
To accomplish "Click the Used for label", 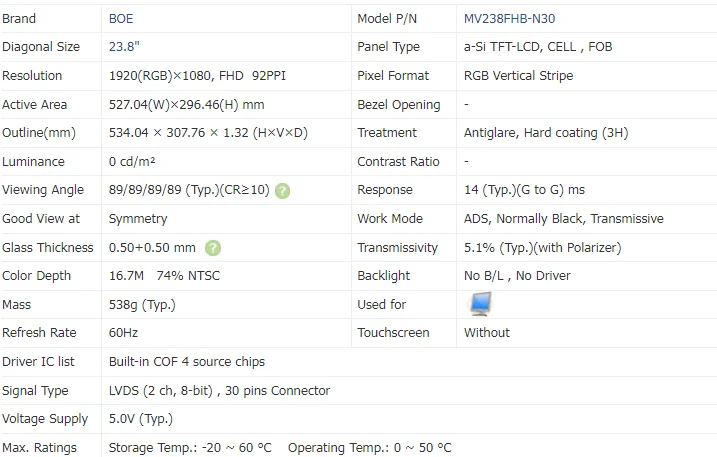I will tap(381, 305).
